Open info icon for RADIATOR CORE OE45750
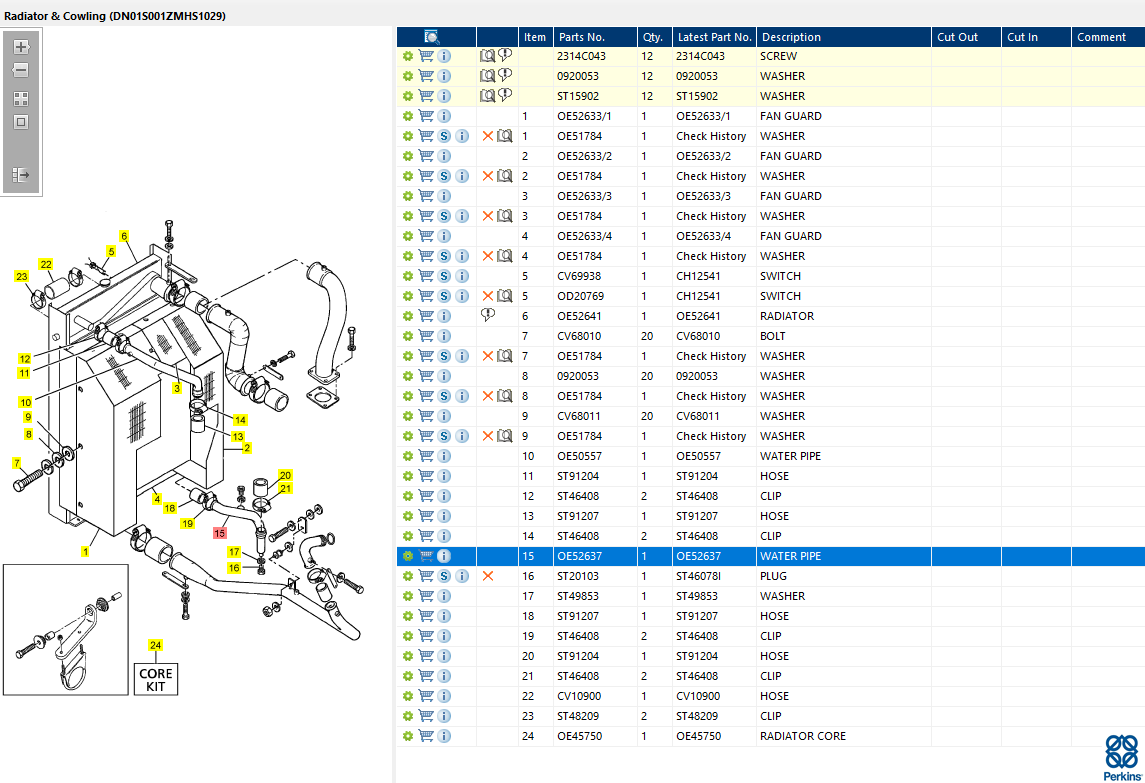The width and height of the screenshot is (1145, 783). [444, 736]
